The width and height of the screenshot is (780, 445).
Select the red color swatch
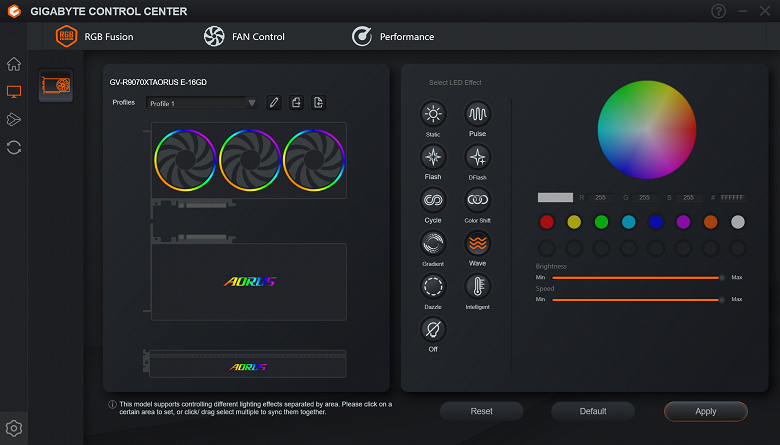(547, 222)
